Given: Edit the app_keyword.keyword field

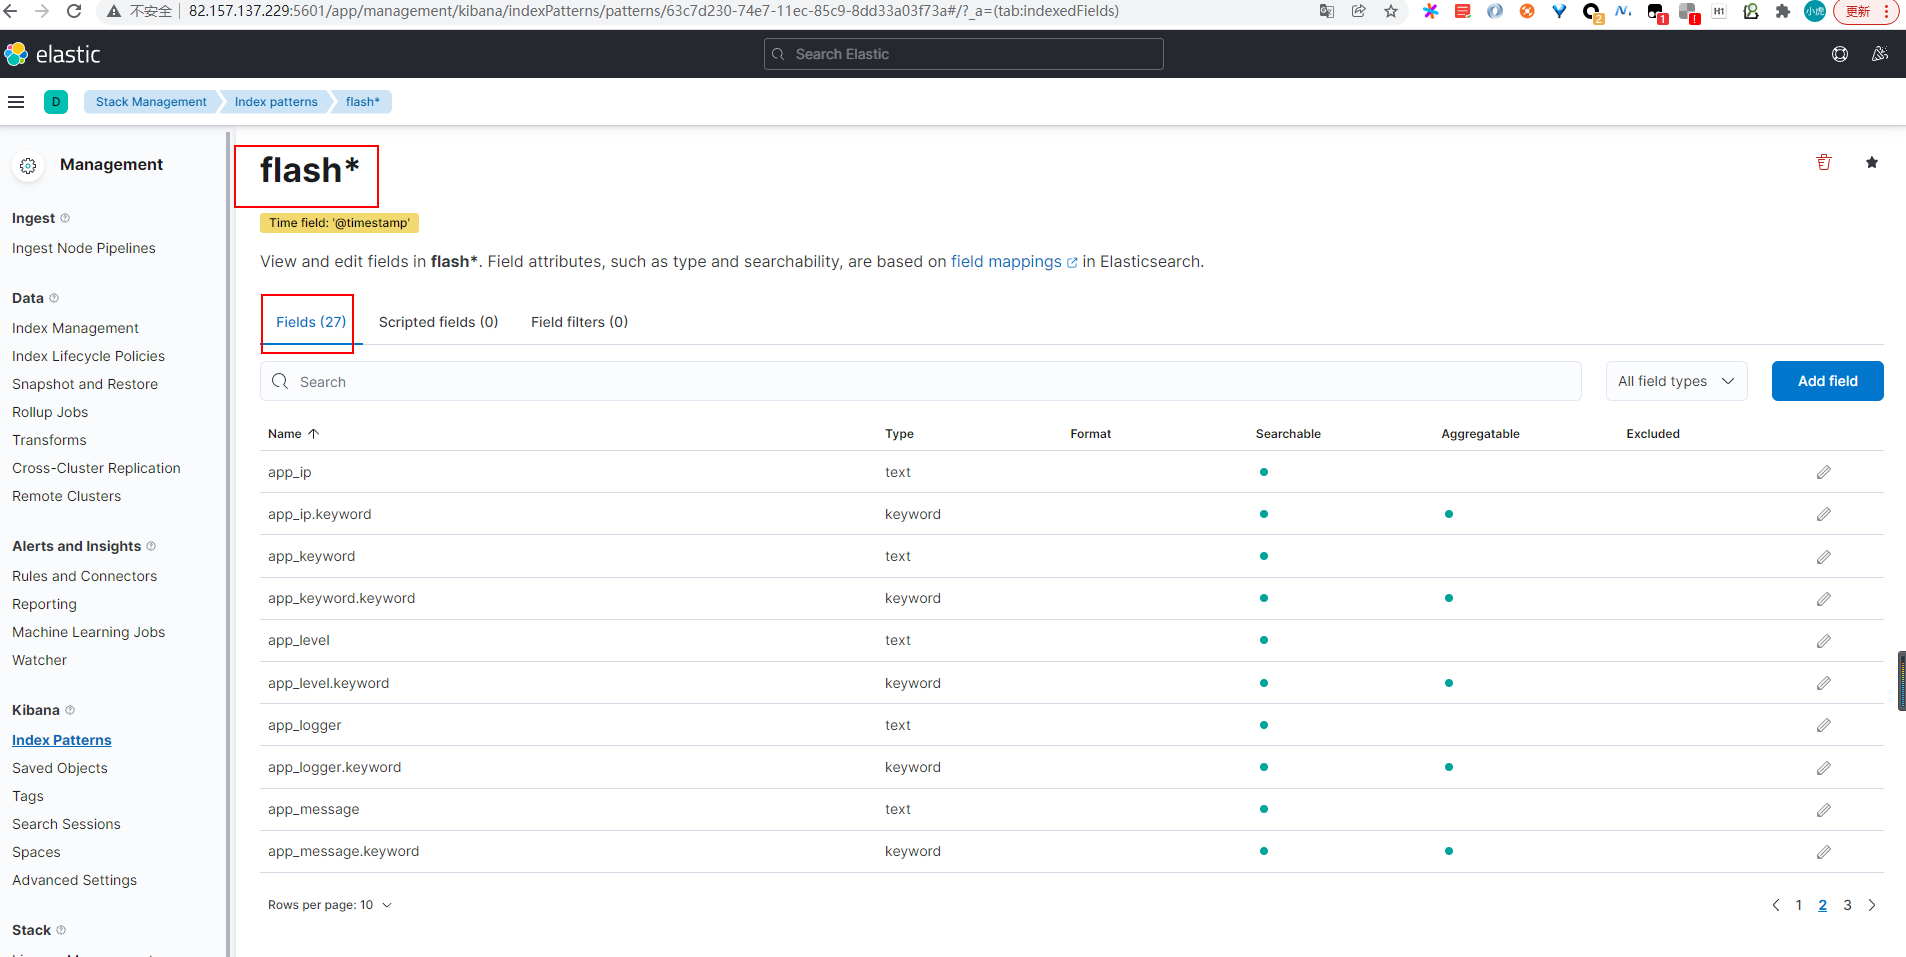Looking at the screenshot, I should click(1824, 599).
